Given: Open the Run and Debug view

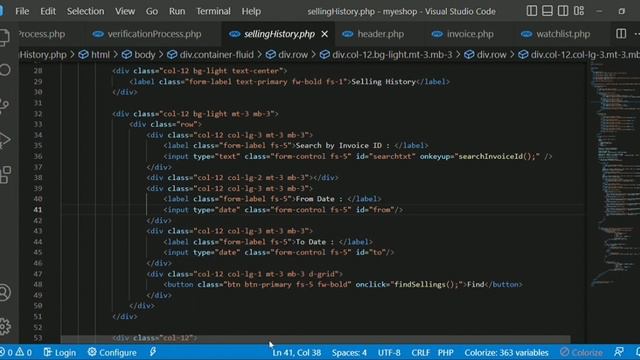Looking at the screenshot, I should (4, 140).
